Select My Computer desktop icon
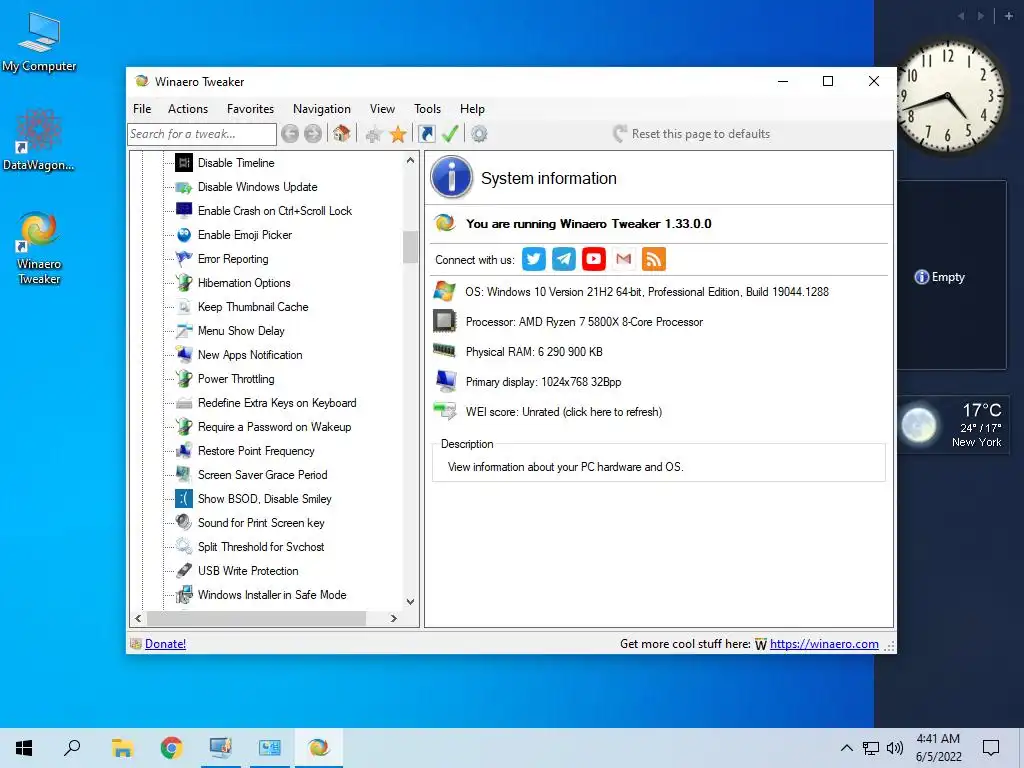This screenshot has width=1024, height=768. pos(39,42)
